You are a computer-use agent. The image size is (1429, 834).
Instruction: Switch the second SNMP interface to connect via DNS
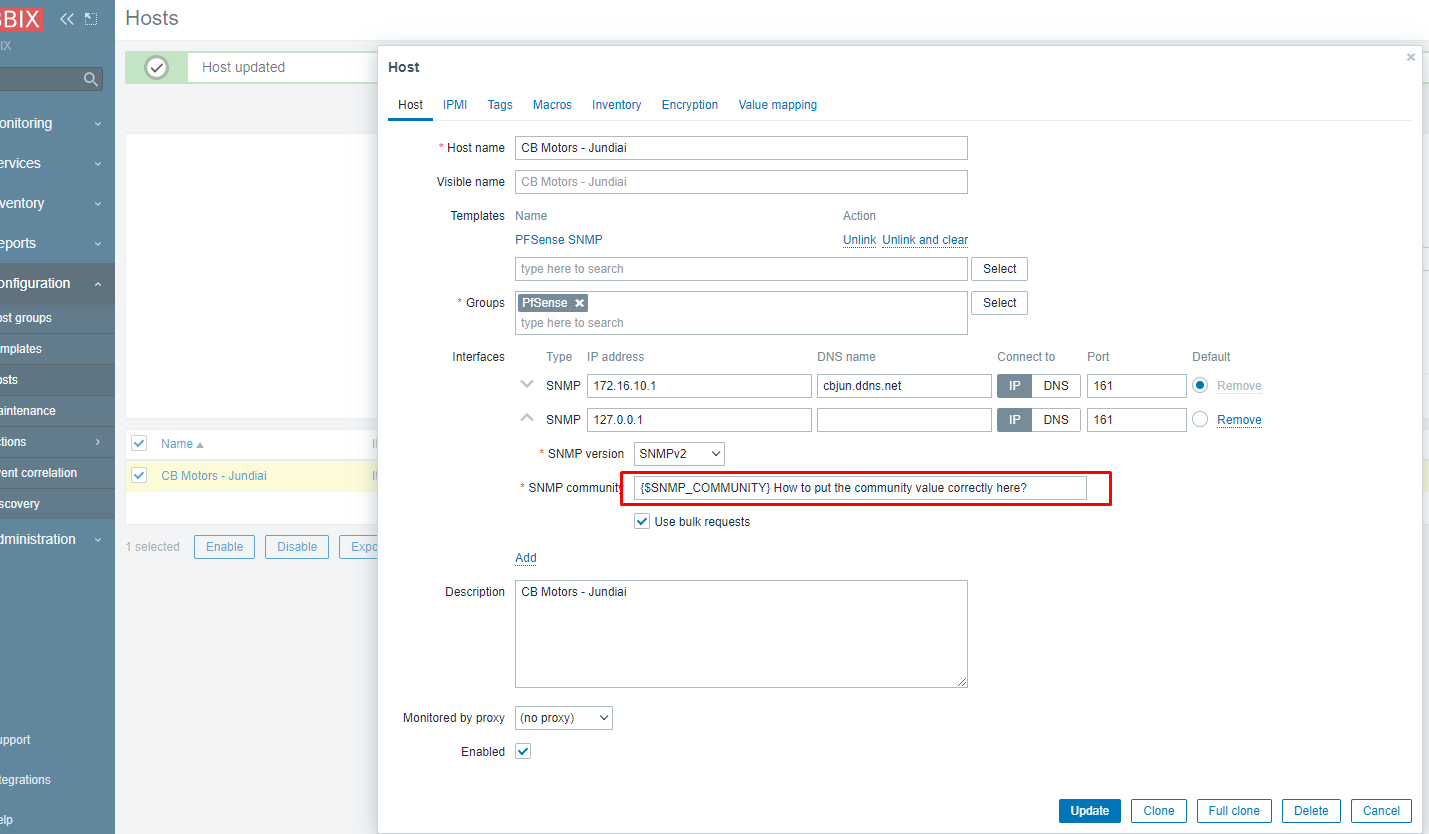point(1056,419)
